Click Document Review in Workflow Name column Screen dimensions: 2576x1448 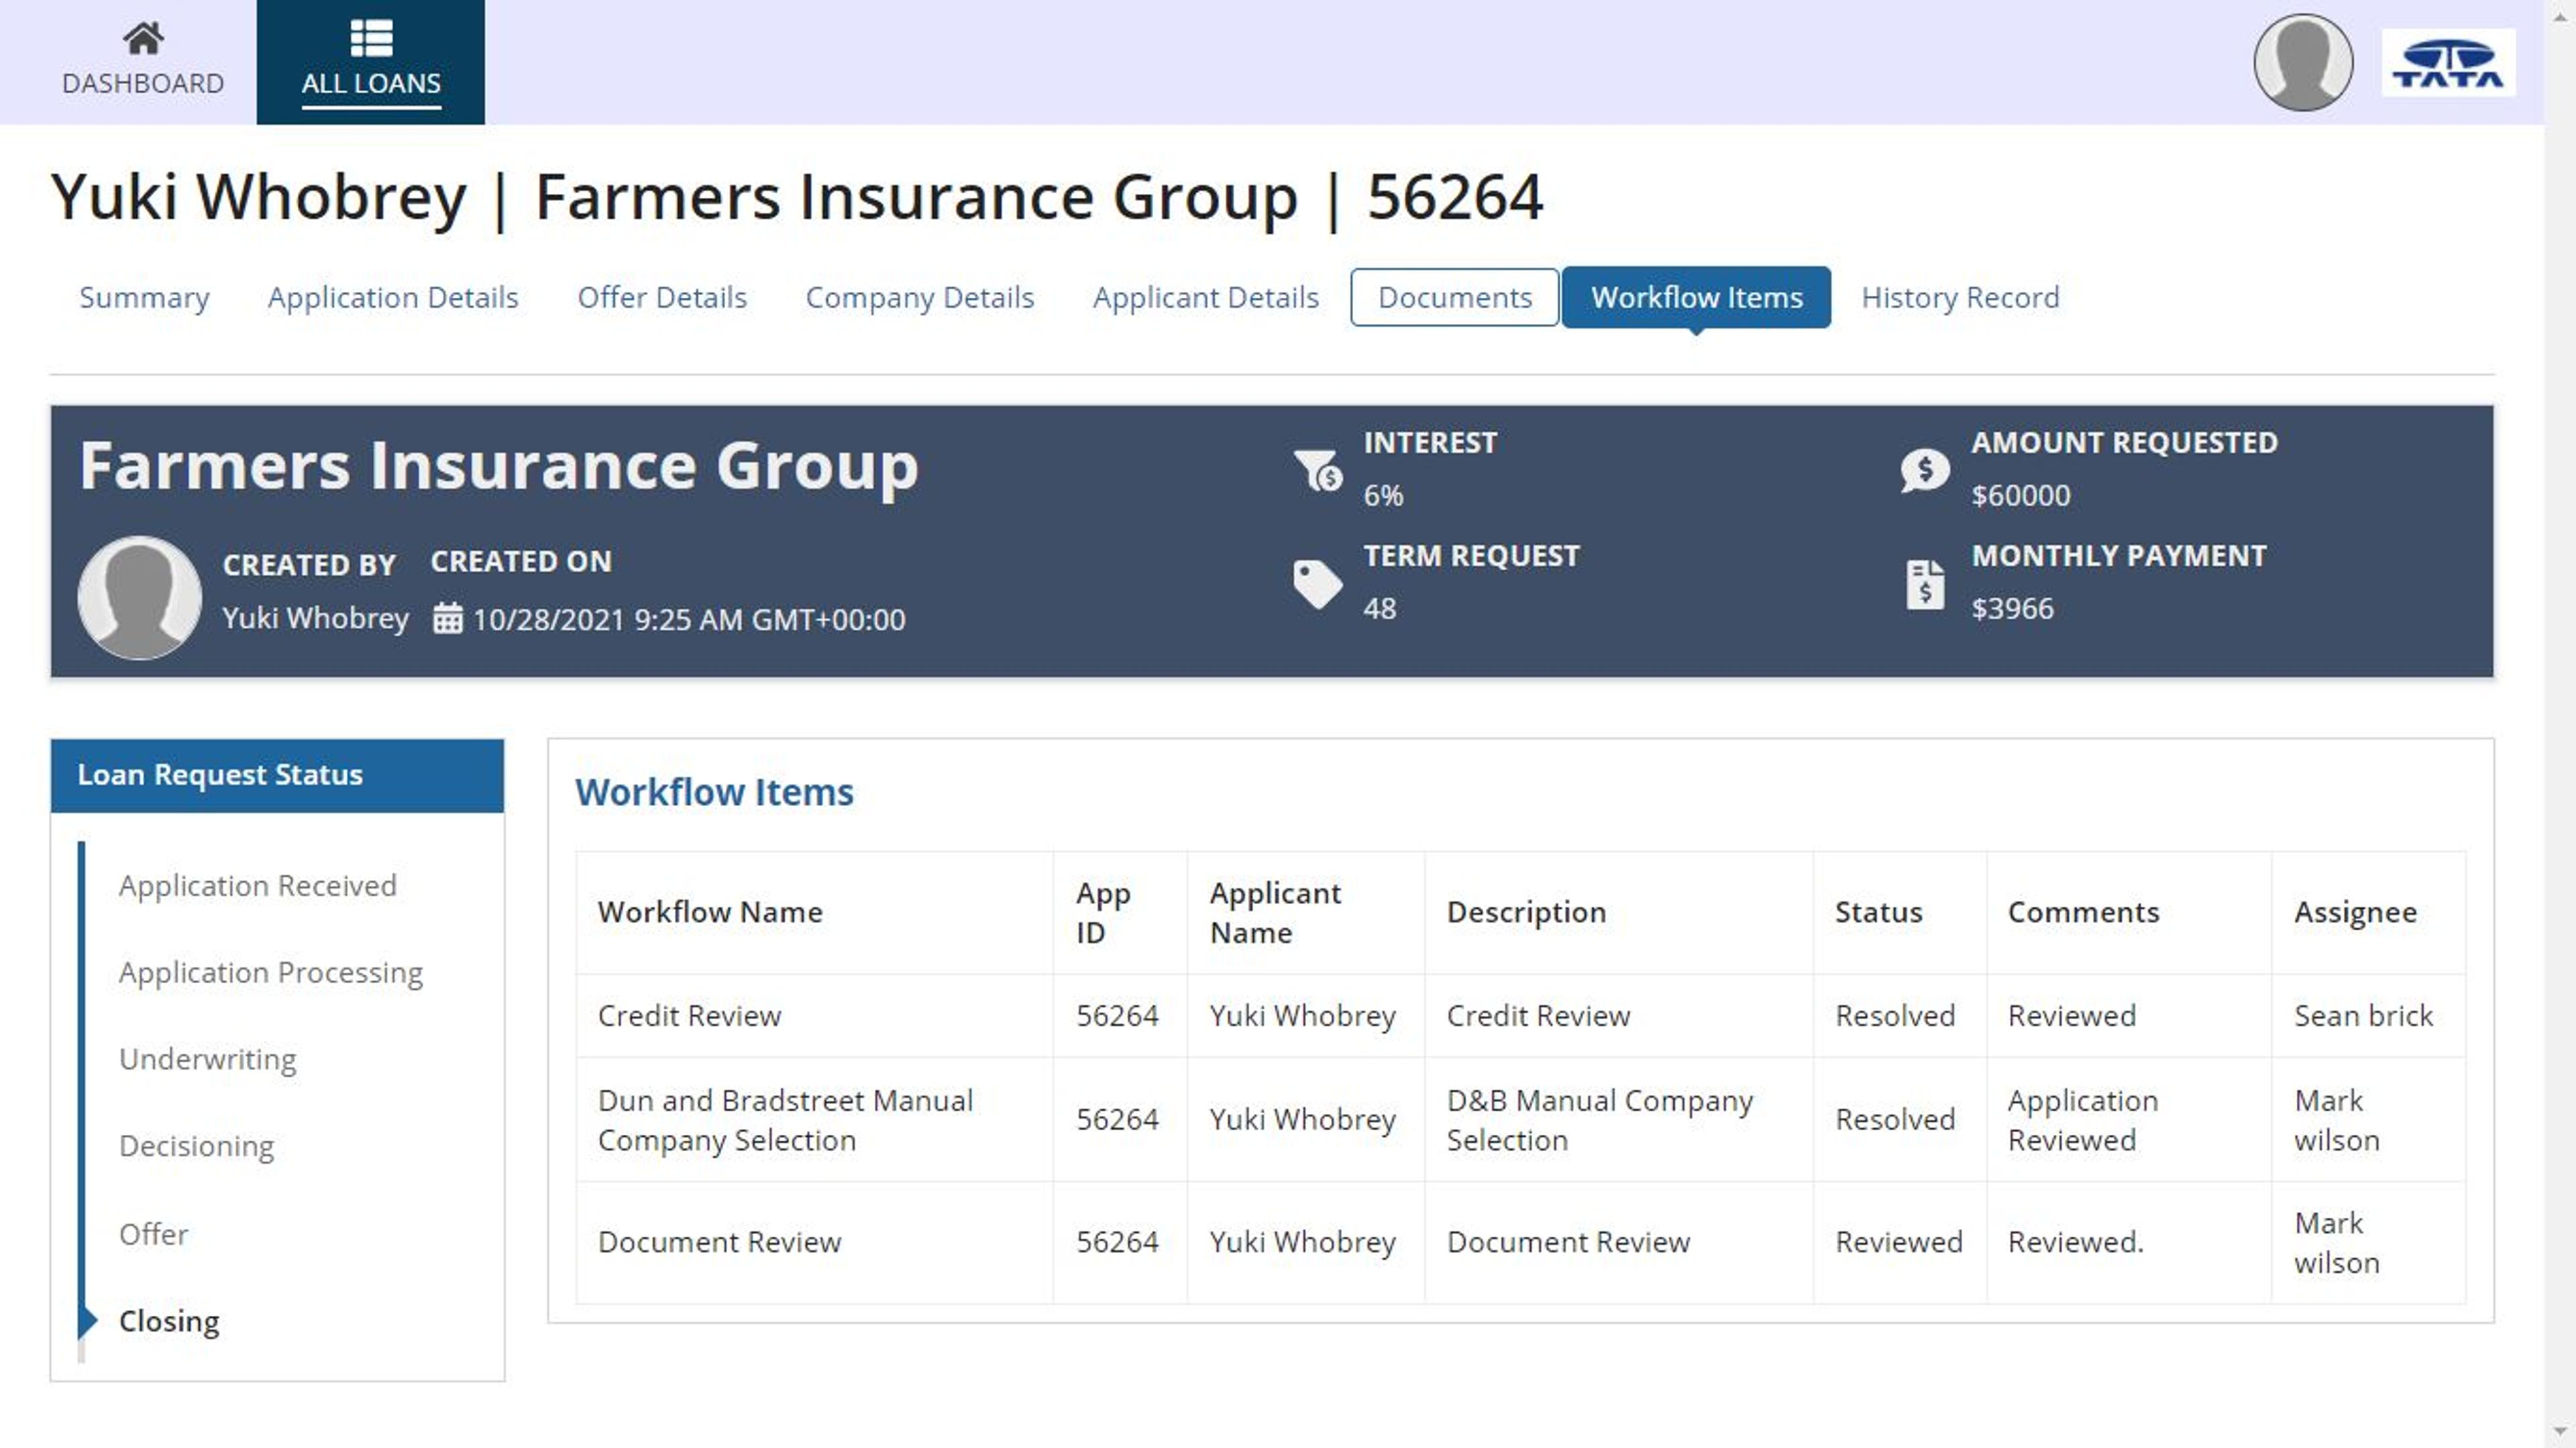point(719,1242)
